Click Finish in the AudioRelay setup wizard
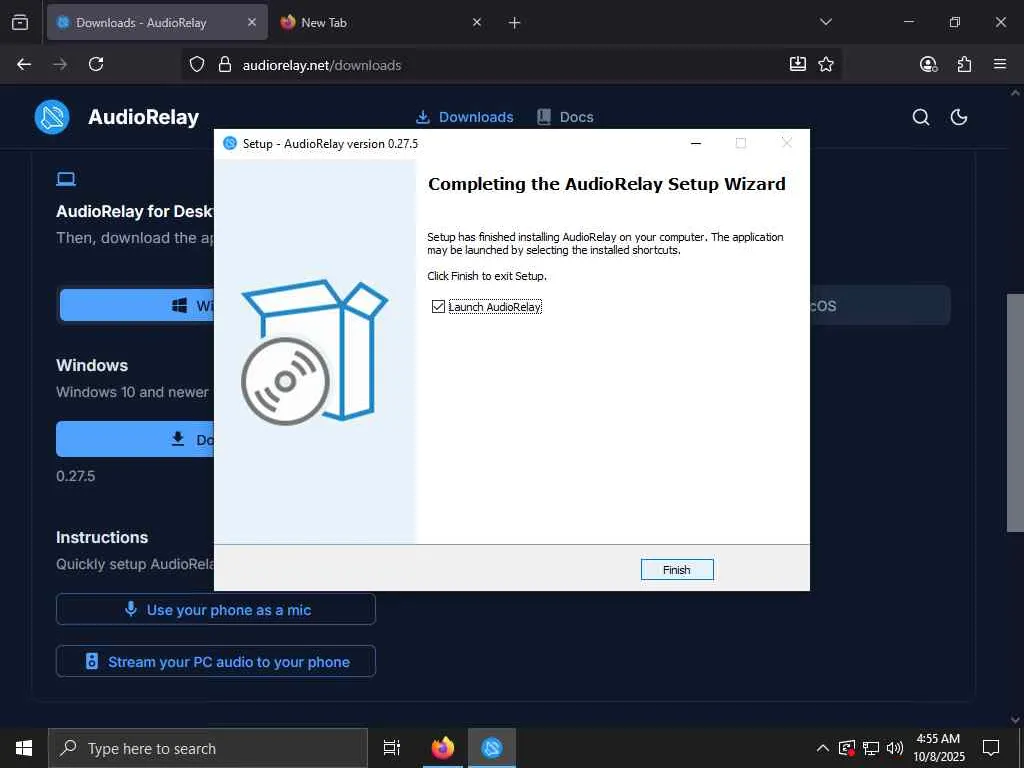Viewport: 1024px width, 768px height. [677, 569]
